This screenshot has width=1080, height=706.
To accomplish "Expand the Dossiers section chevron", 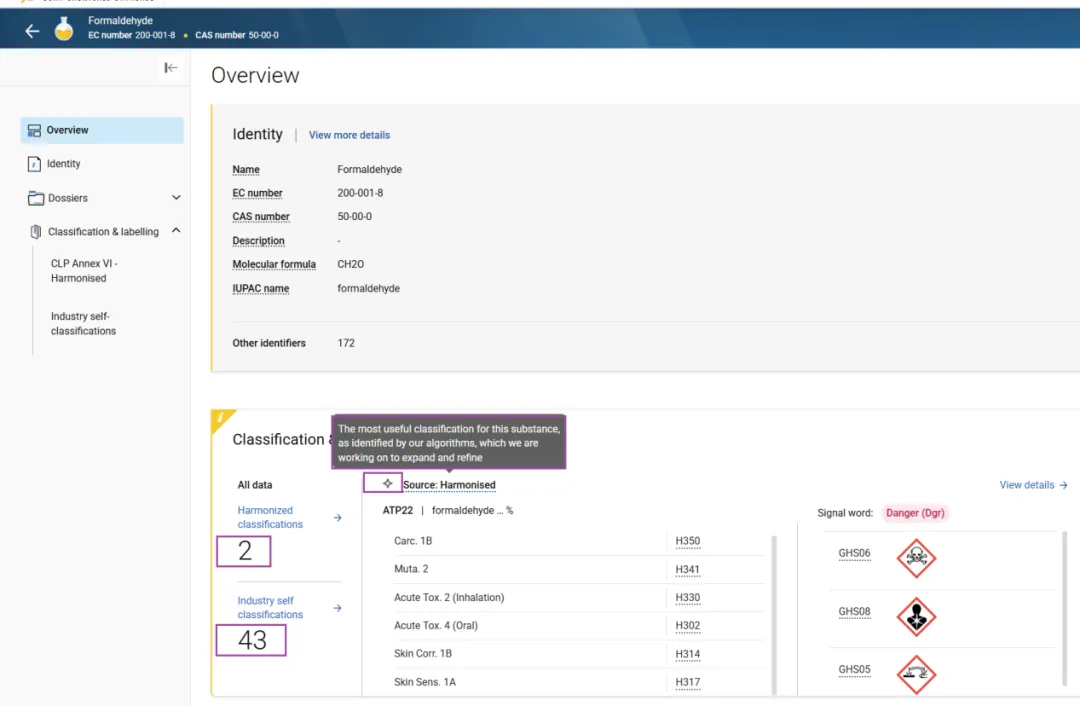I will tap(176, 198).
